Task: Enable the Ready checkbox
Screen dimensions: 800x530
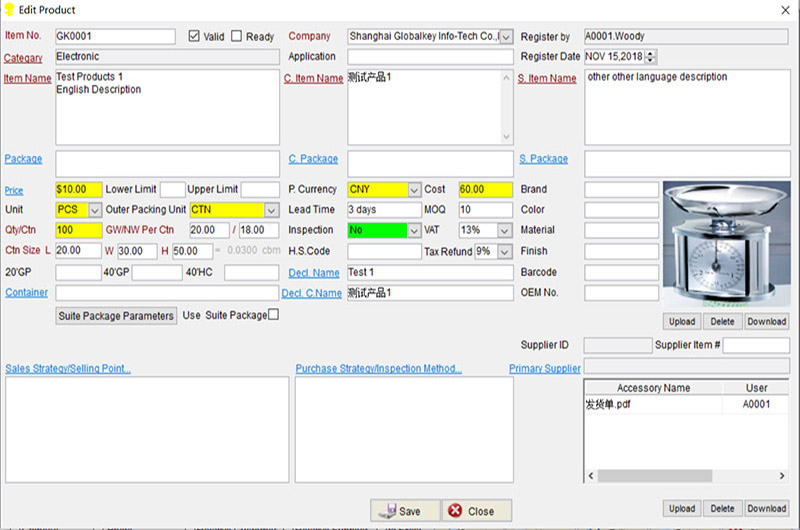Action: pos(237,36)
